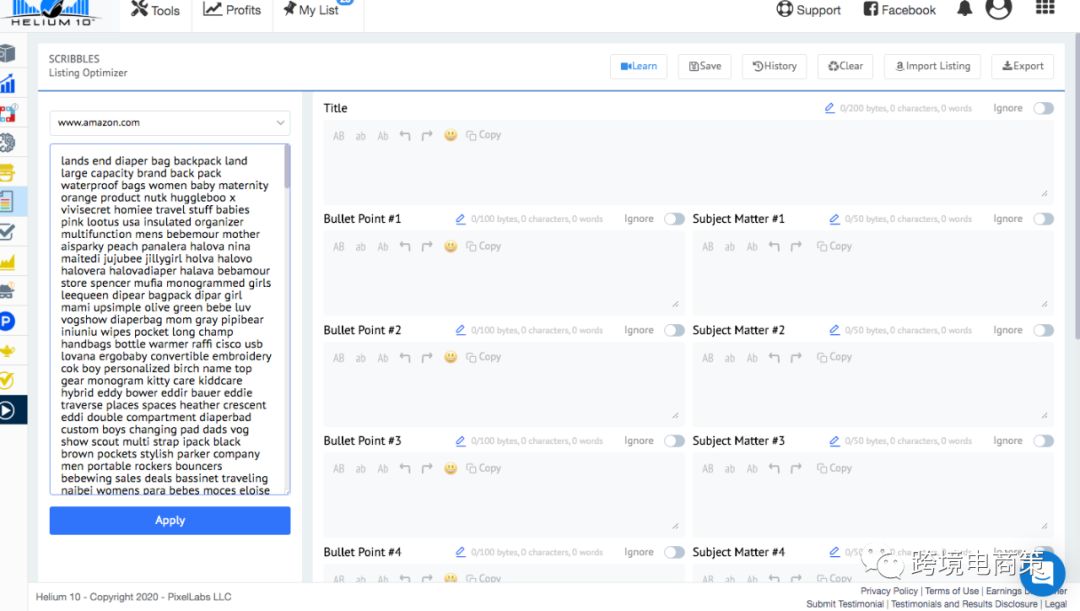1080x611 pixels.
Task: Open the notifications bell
Action: click(x=964, y=10)
